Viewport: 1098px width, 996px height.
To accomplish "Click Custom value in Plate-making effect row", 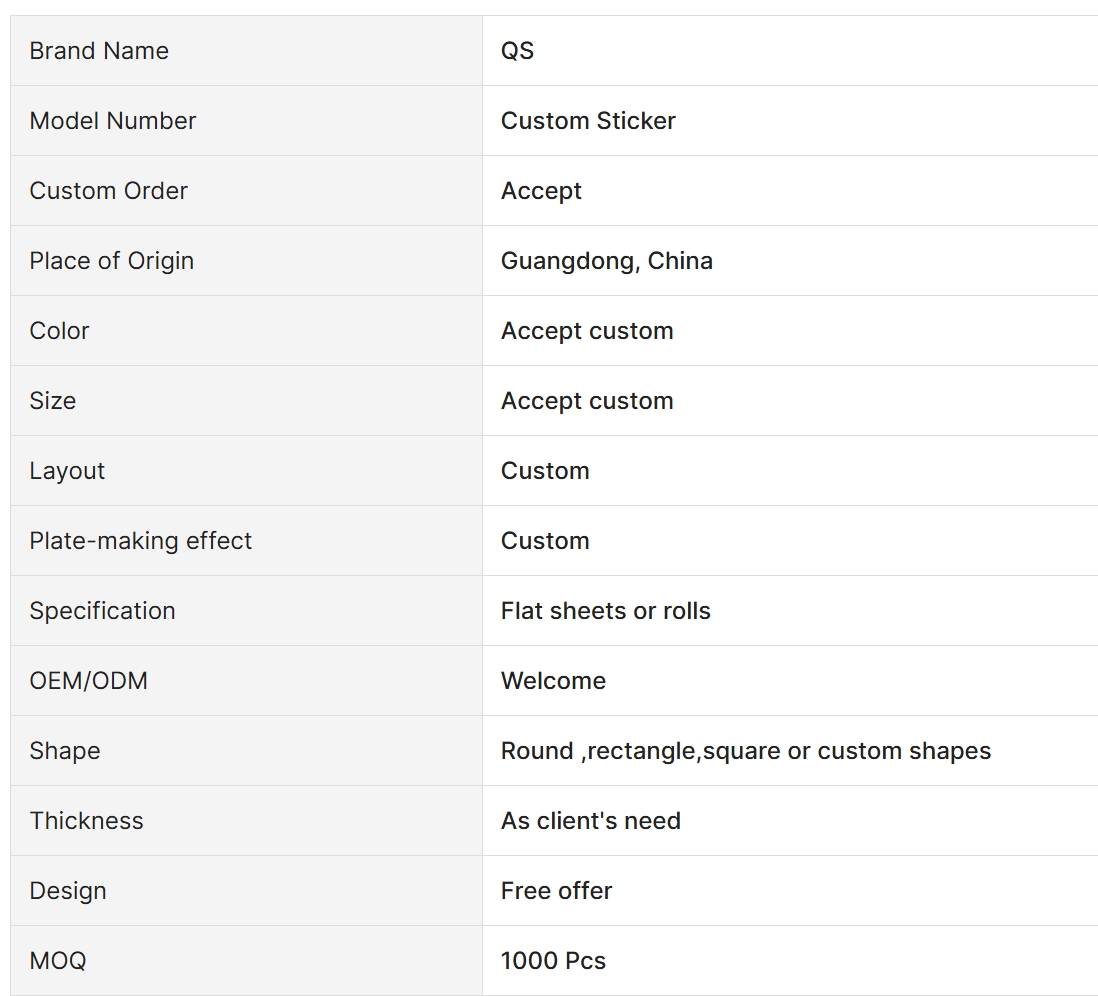I will pos(545,541).
